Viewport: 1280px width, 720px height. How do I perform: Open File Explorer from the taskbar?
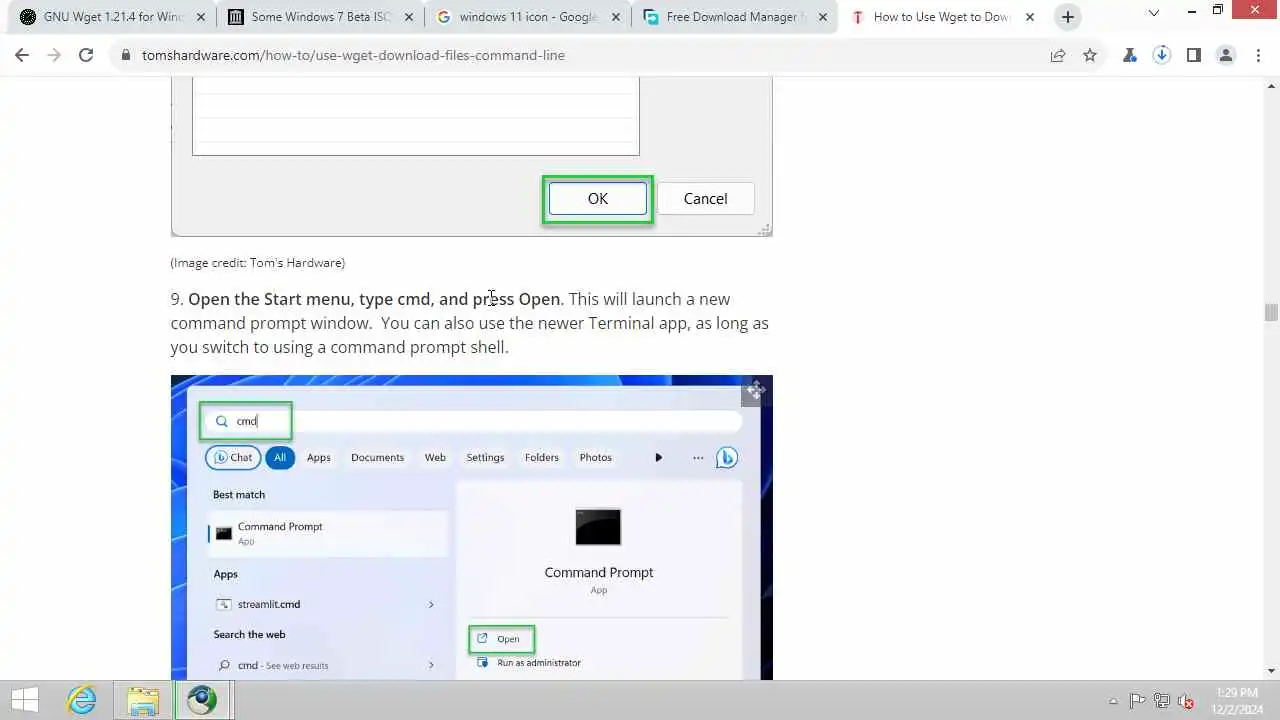click(143, 700)
